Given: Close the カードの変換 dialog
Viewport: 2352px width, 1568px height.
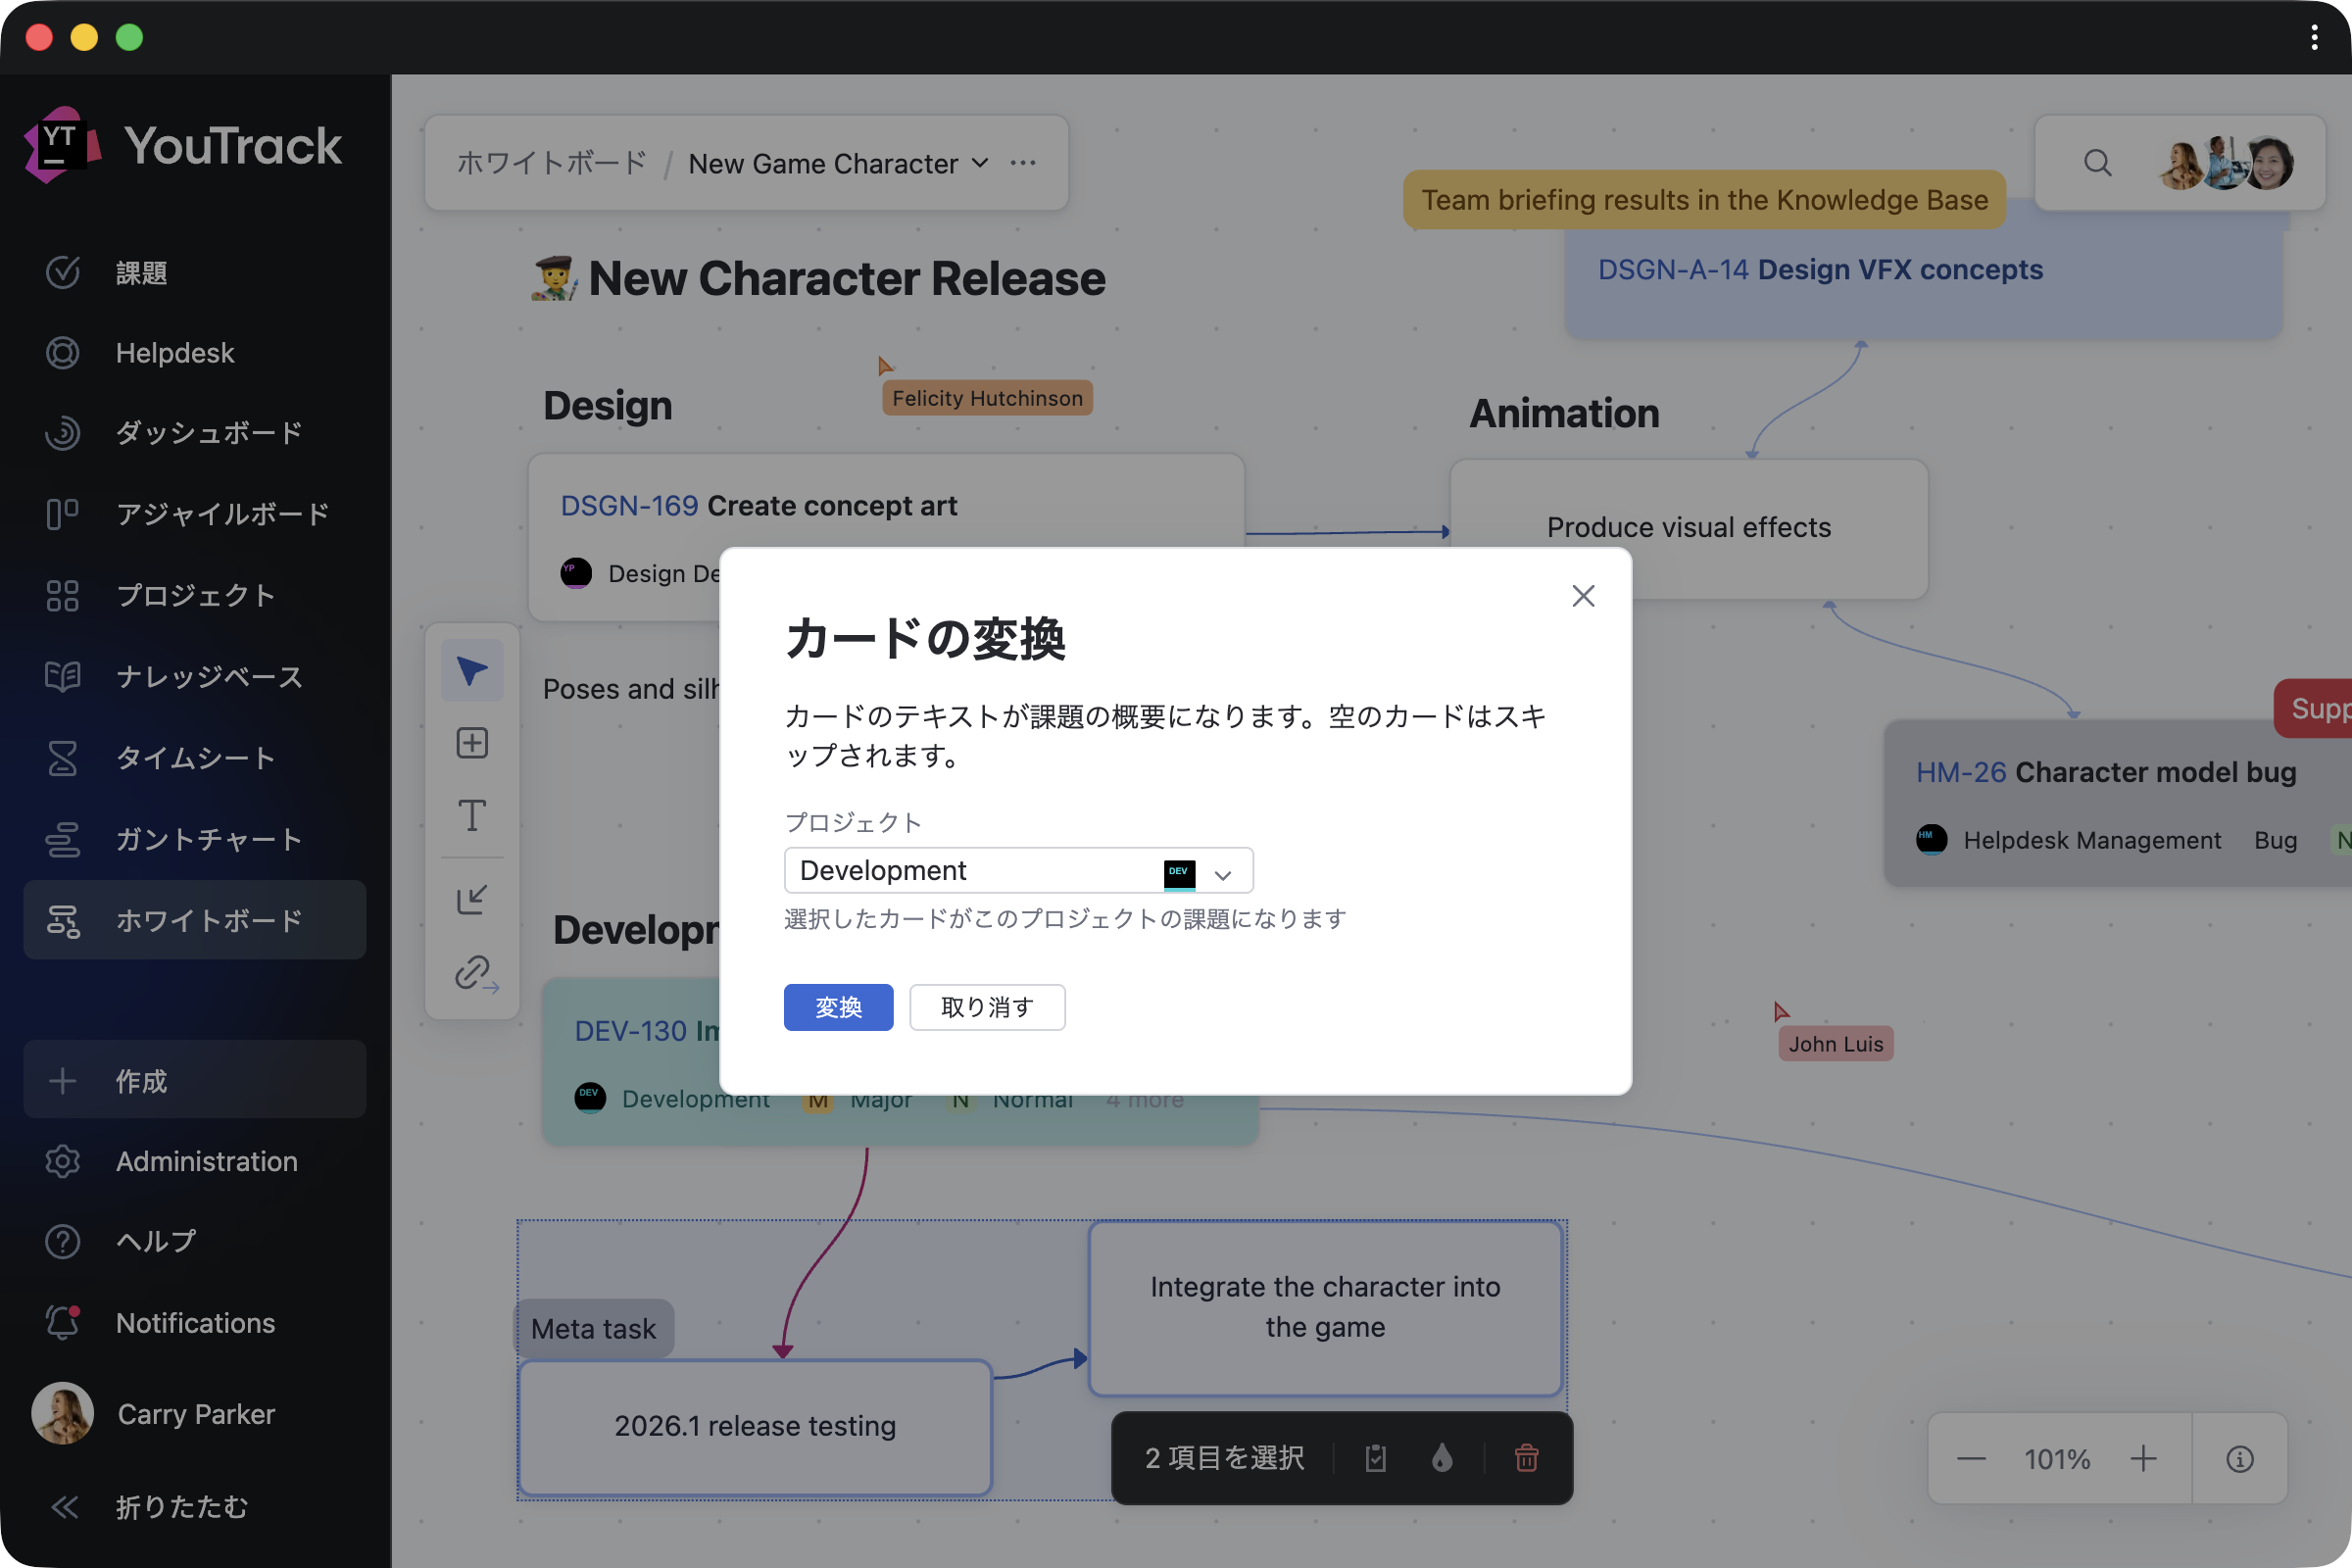Looking at the screenshot, I should pos(1582,596).
